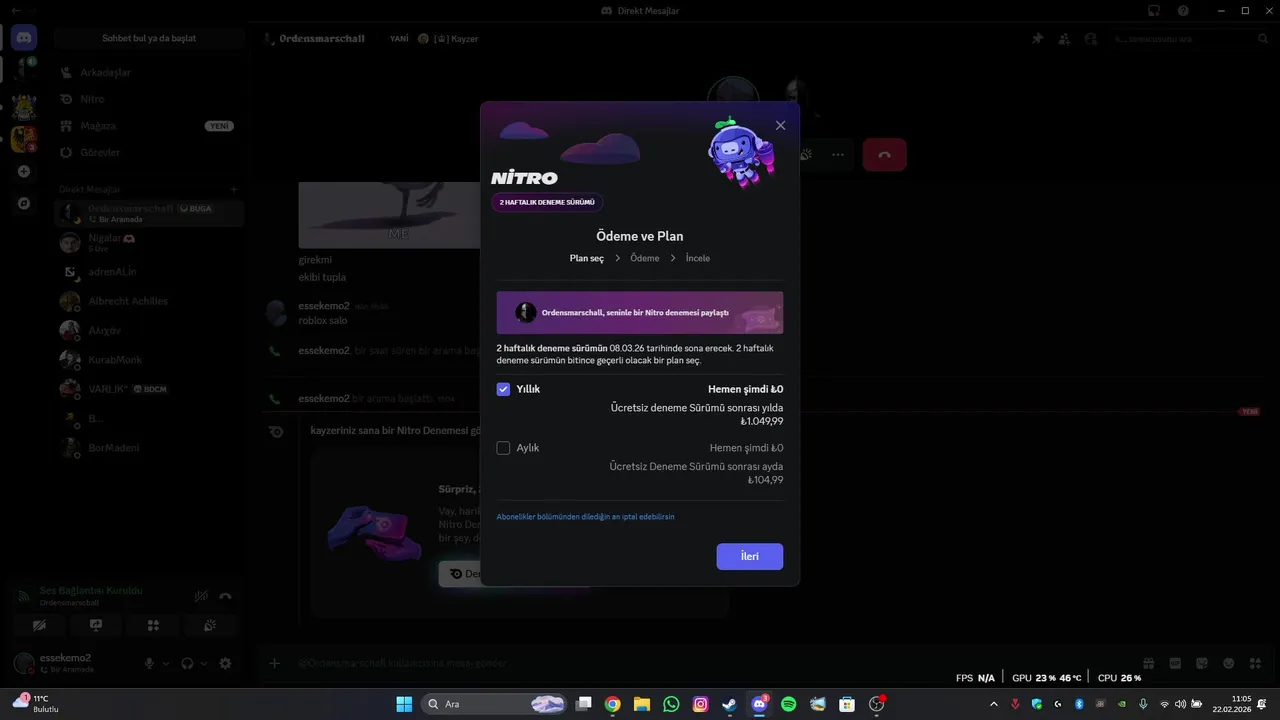Click the 2 haftalık deneme sürümü badge
The image size is (1280, 720).
click(547, 202)
